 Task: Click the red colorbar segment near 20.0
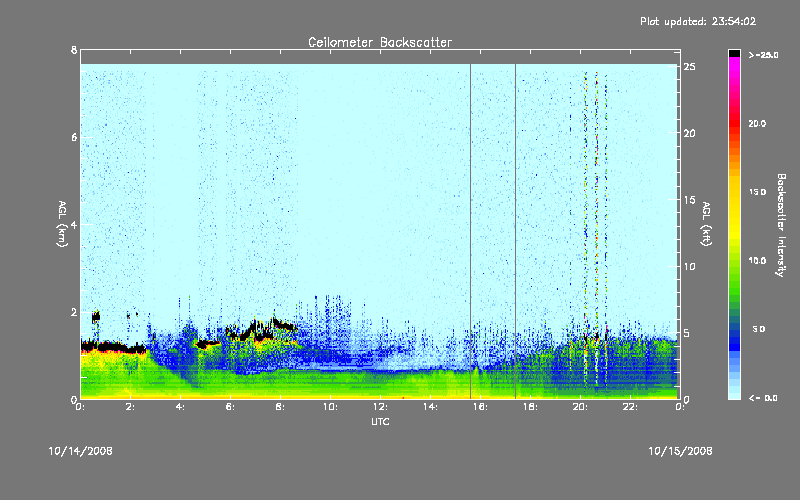(x=734, y=124)
